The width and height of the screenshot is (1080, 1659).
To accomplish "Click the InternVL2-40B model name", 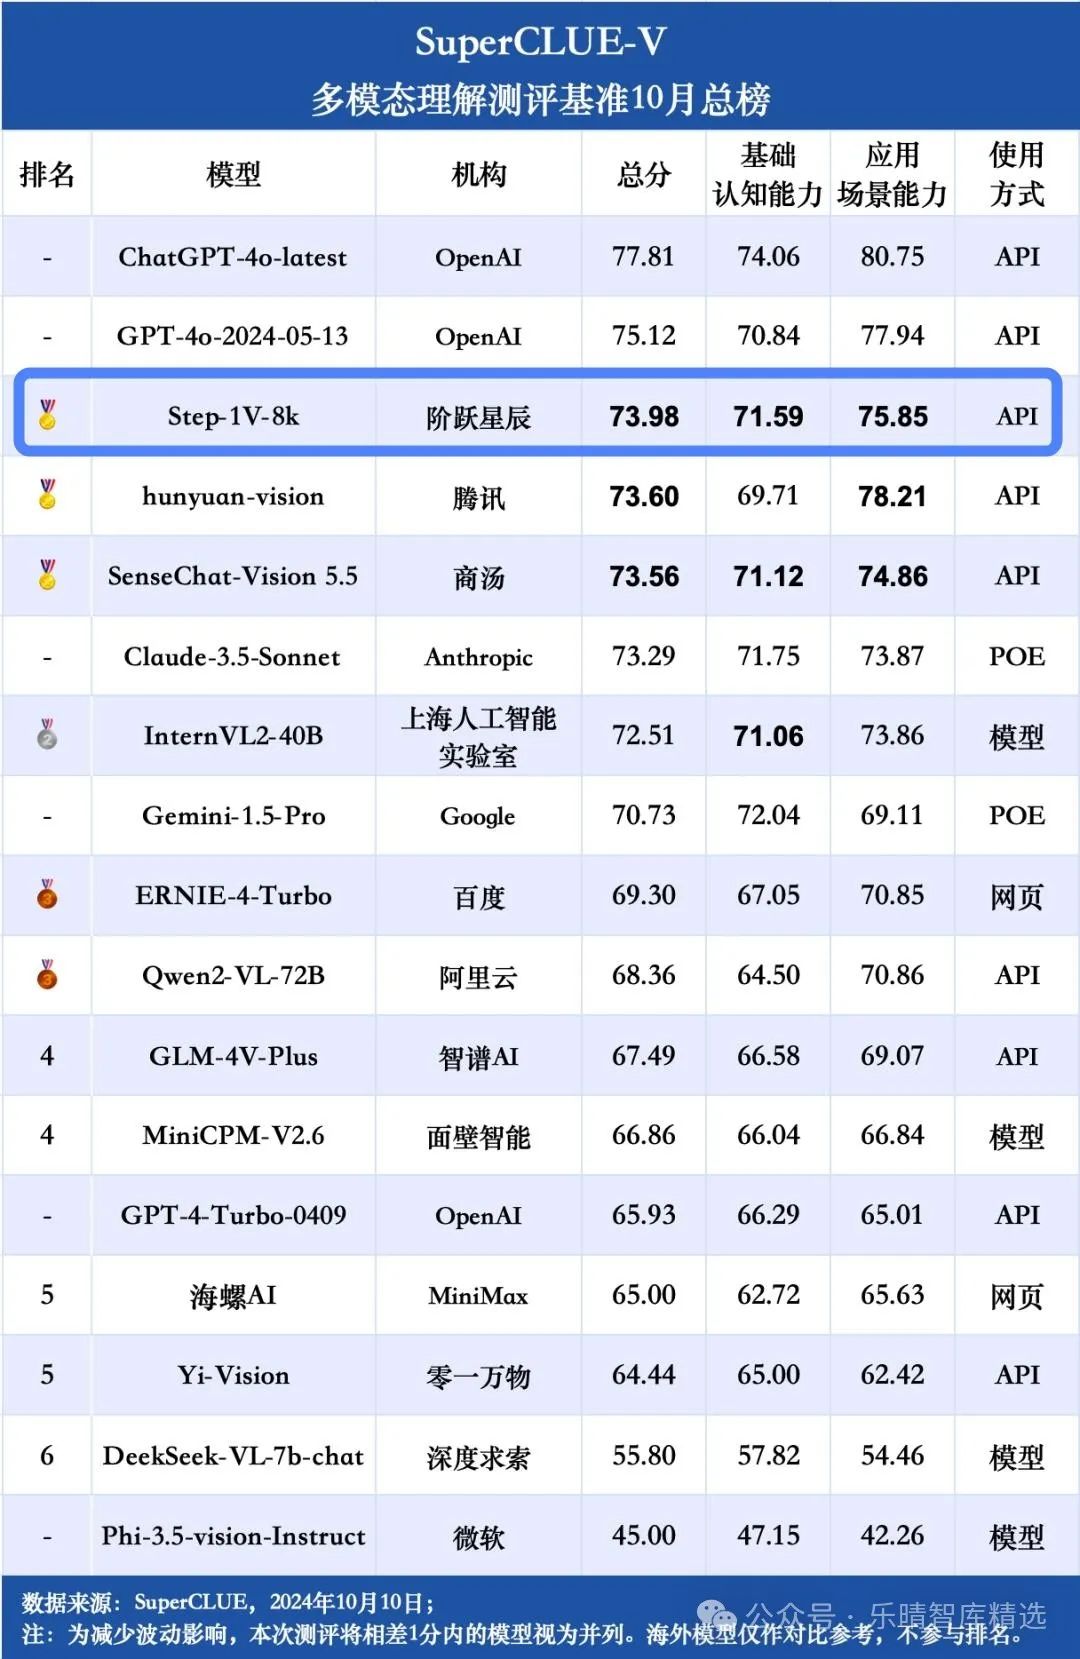I will click(233, 736).
